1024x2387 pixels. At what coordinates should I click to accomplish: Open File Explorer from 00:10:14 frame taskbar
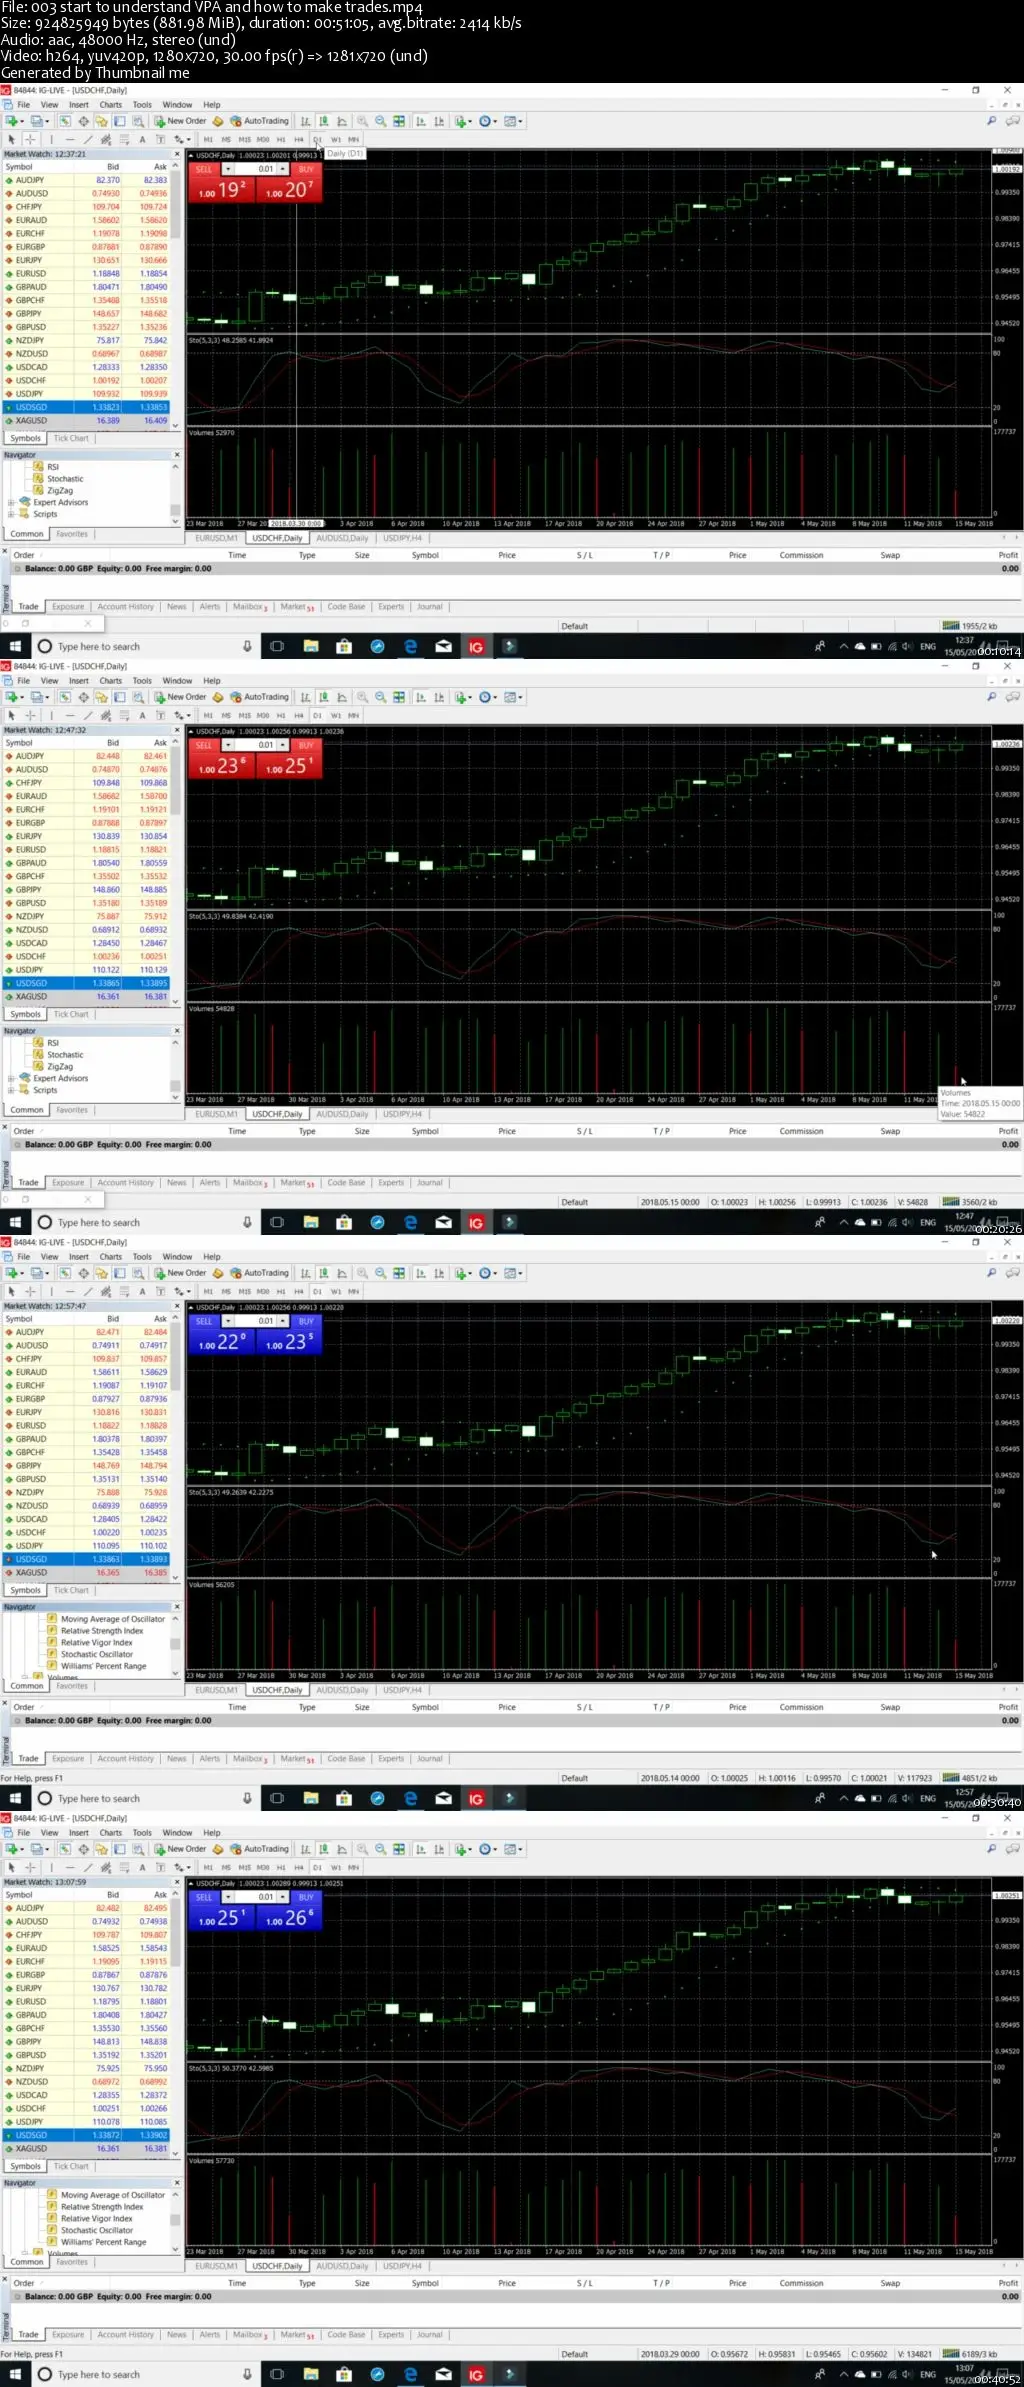point(311,647)
